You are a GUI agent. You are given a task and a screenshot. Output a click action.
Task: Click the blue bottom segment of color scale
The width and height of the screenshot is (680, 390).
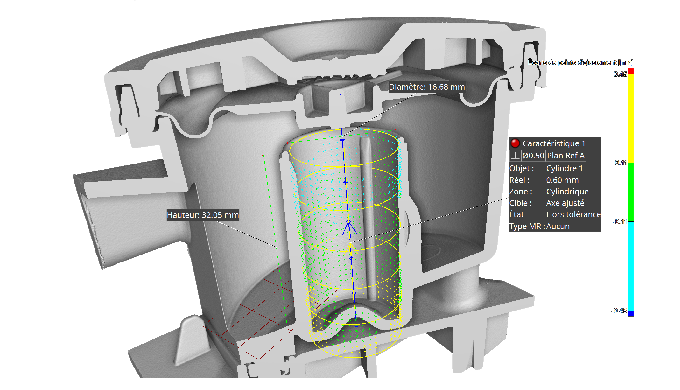point(631,314)
